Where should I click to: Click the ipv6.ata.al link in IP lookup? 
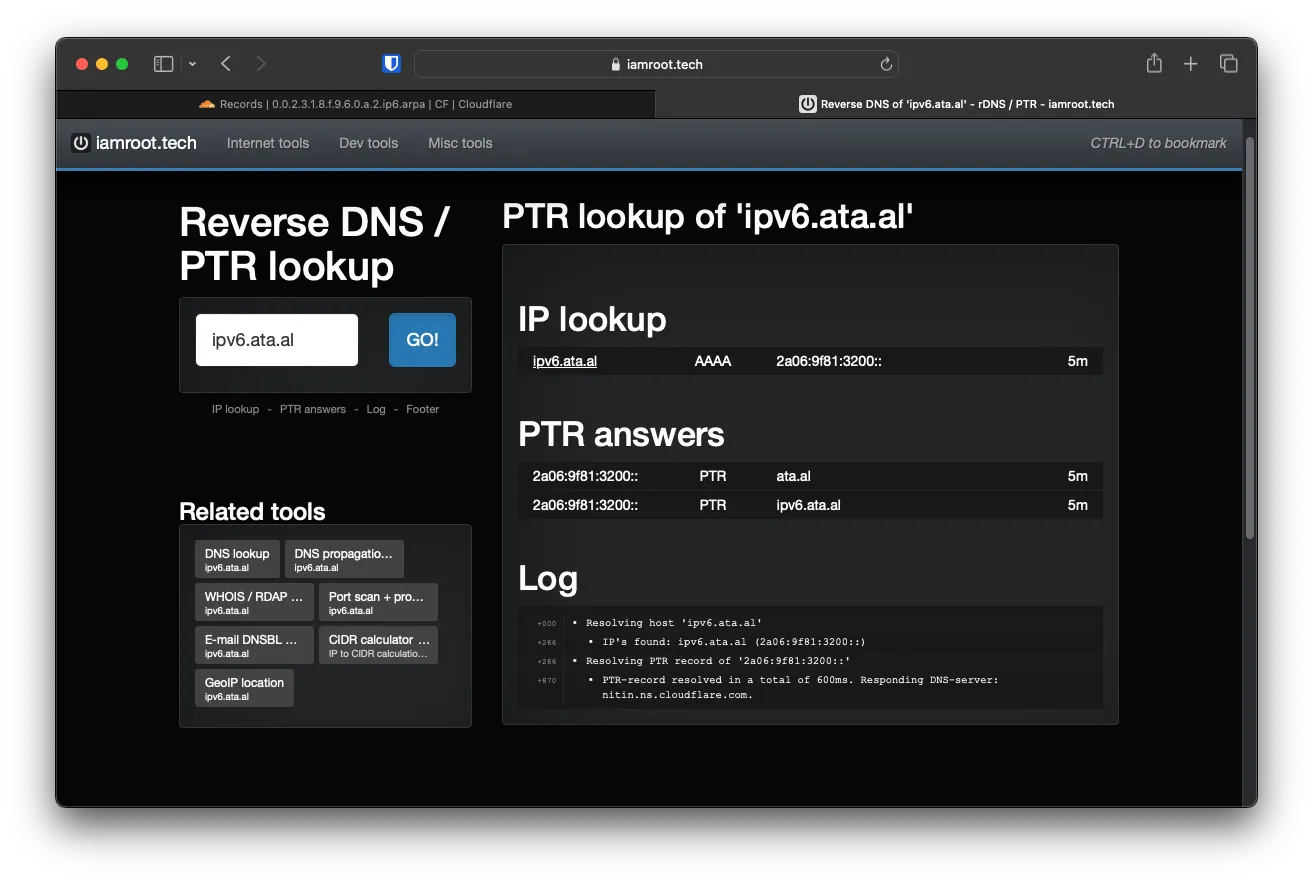point(564,361)
